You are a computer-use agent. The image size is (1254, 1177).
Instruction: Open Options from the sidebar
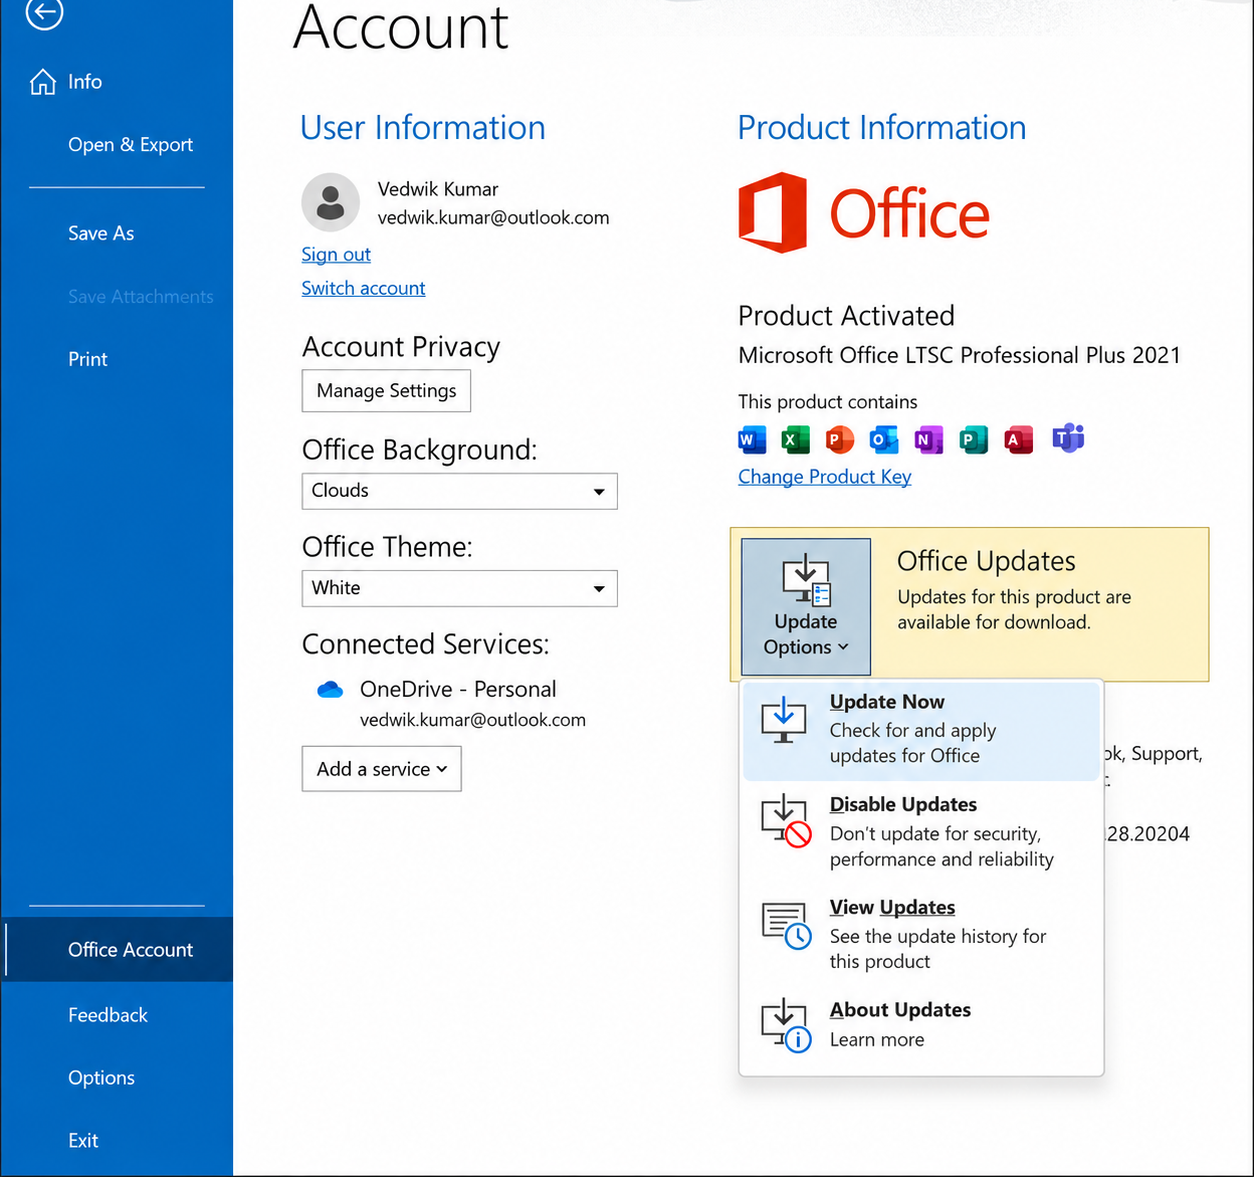[x=117, y=1078]
